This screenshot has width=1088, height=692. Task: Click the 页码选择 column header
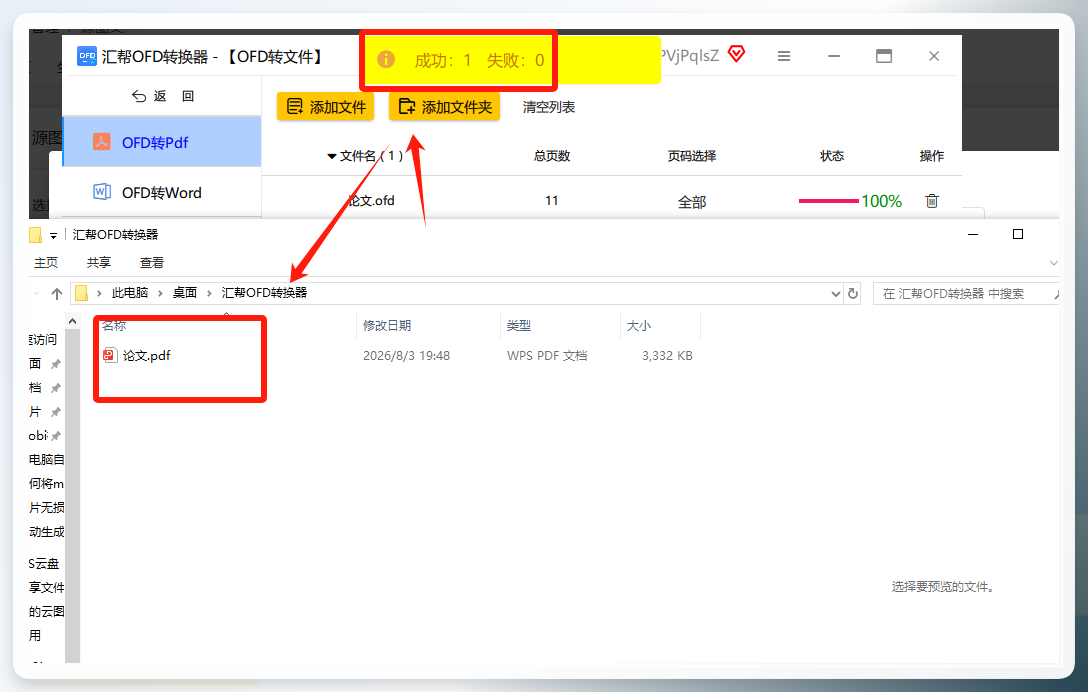tap(692, 156)
